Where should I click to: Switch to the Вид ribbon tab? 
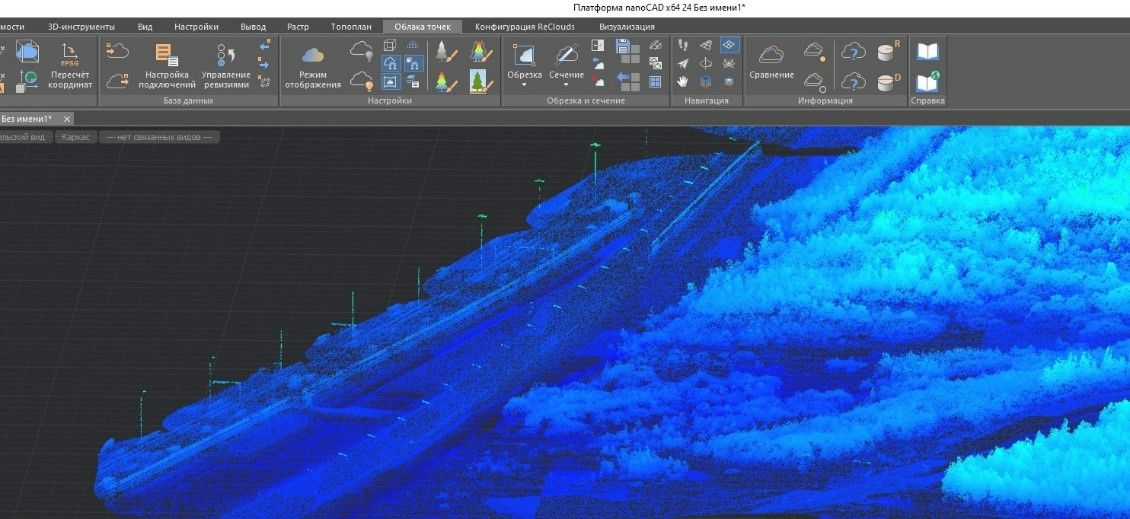click(x=145, y=27)
